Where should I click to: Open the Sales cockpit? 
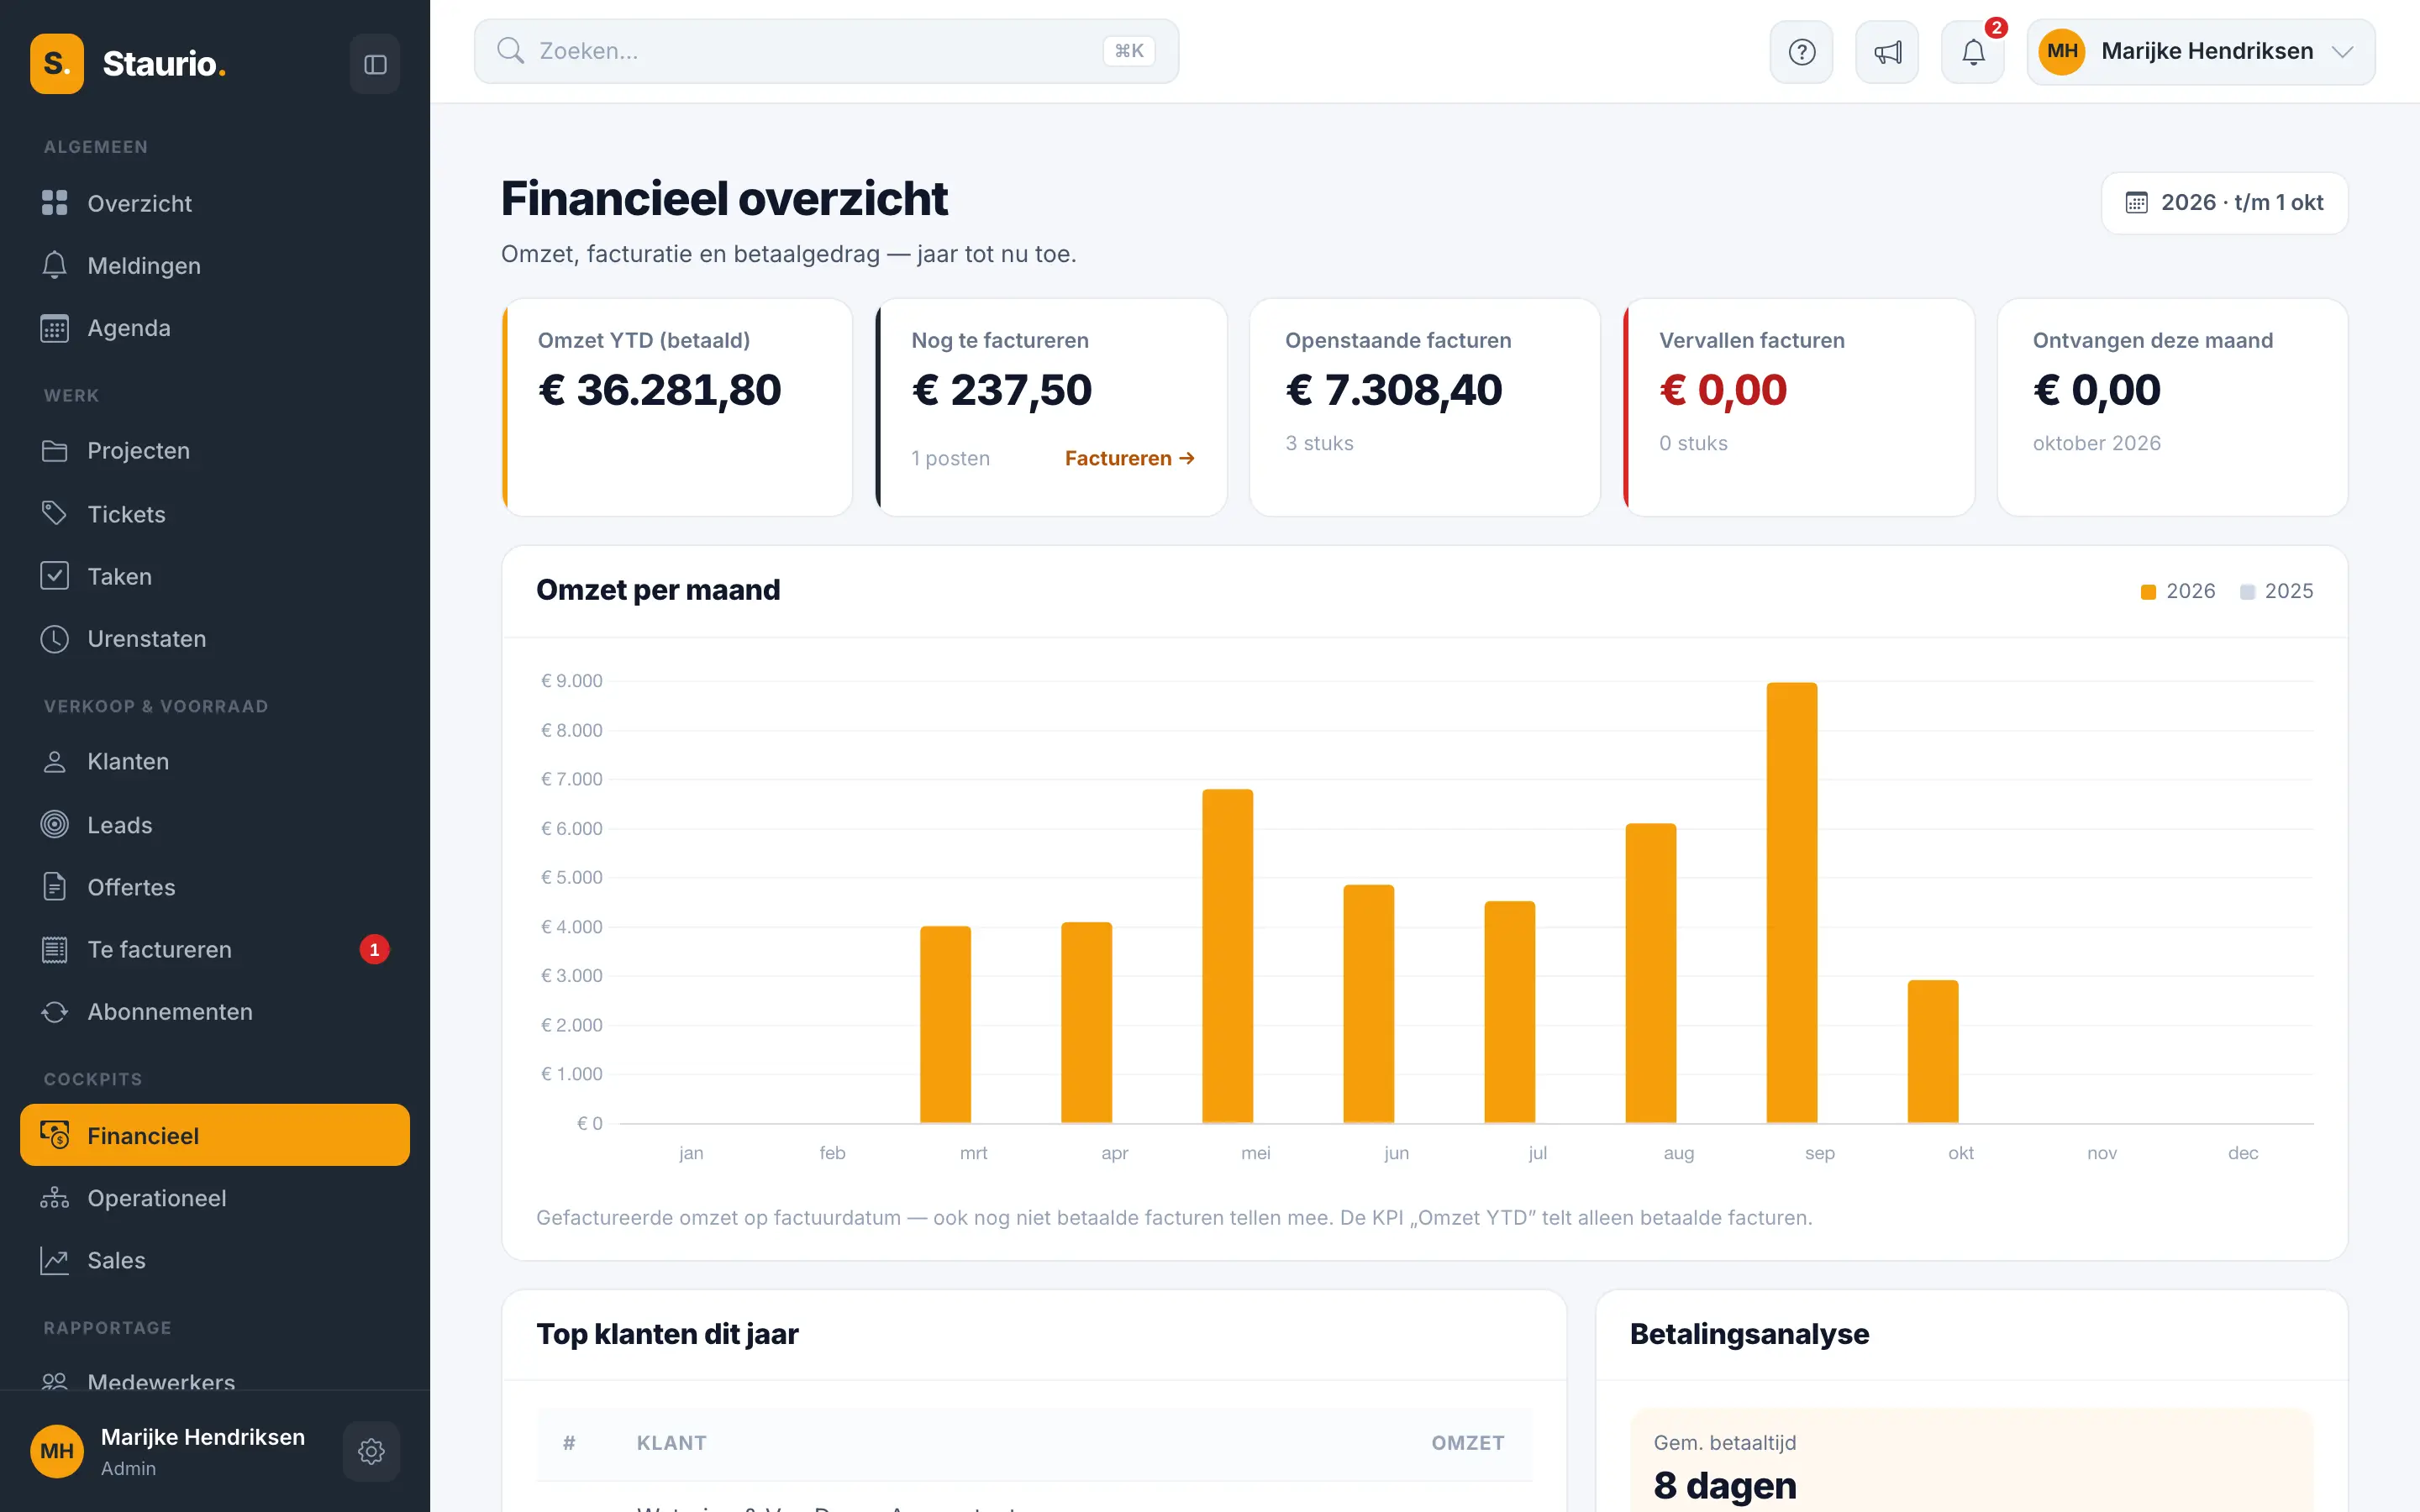(215, 1260)
